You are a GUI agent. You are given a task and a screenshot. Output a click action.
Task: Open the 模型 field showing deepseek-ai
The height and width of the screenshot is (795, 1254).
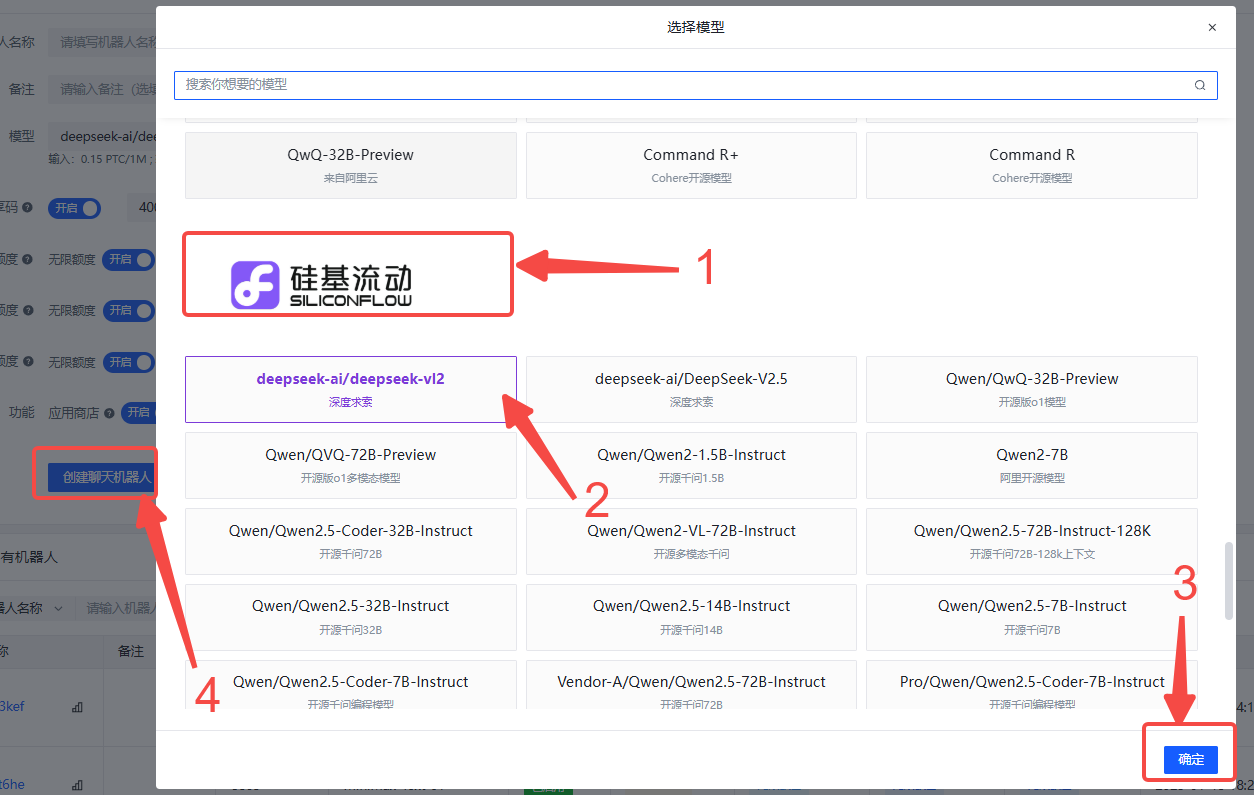pos(102,136)
